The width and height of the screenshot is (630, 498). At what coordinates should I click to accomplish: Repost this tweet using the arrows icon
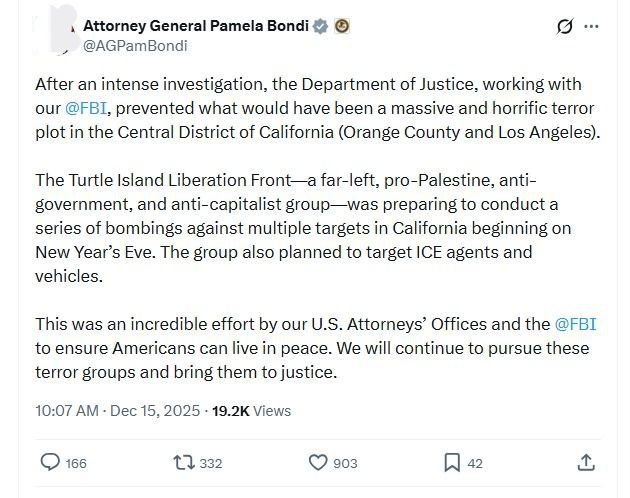[x=183, y=462]
